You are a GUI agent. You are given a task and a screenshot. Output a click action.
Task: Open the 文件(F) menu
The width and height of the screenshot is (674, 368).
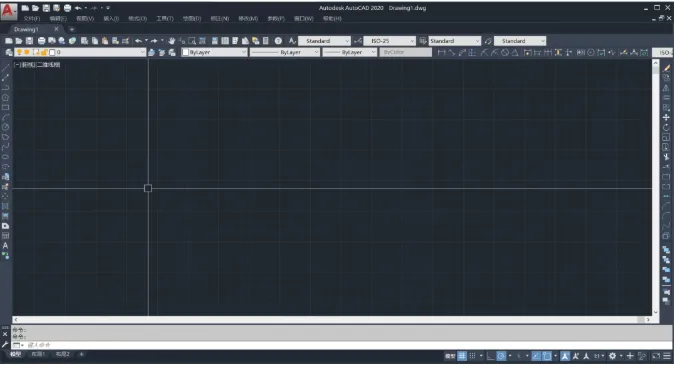(x=32, y=18)
